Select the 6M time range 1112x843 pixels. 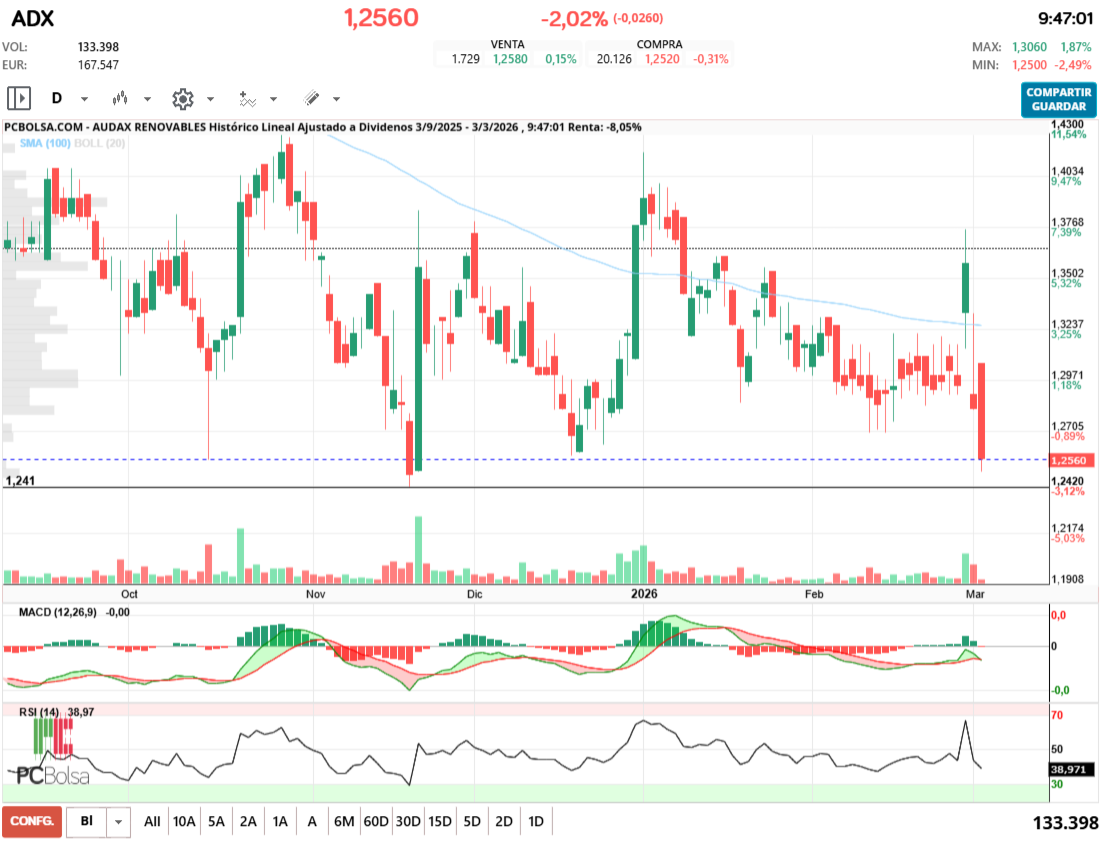pyautogui.click(x=343, y=821)
